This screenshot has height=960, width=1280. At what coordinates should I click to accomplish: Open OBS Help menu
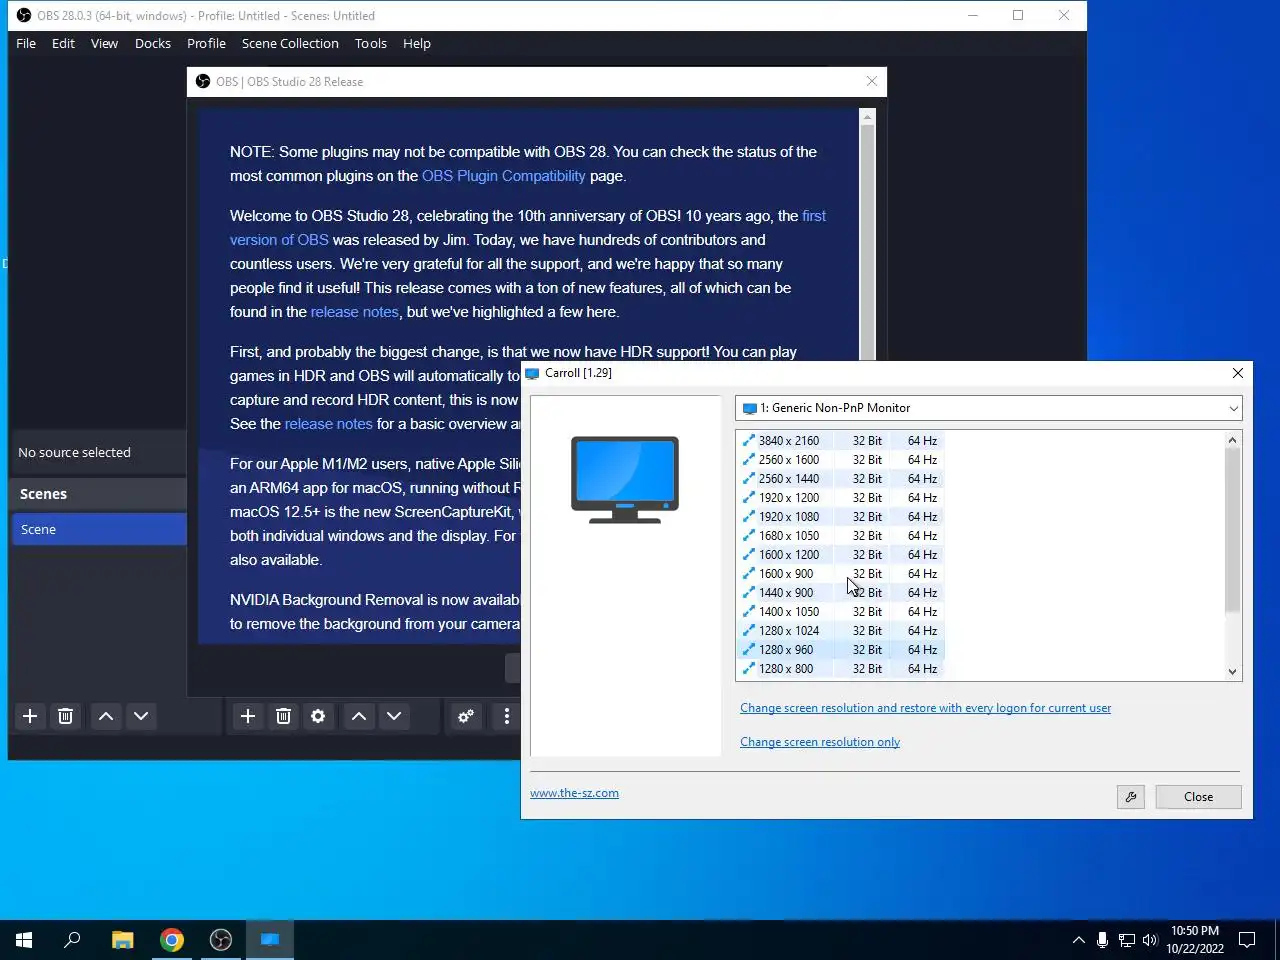tap(417, 43)
